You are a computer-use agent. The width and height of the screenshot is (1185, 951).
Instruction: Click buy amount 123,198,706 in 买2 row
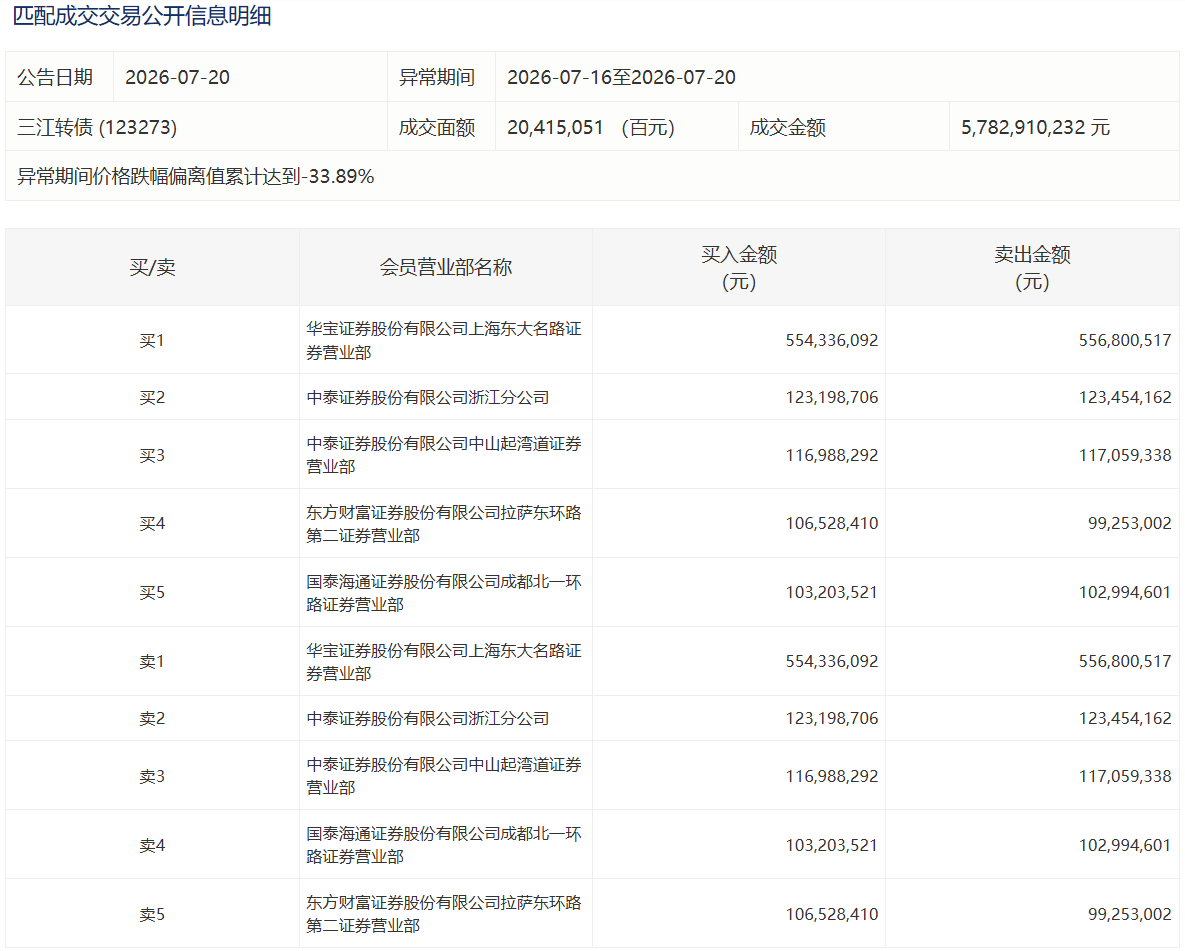pyautogui.click(x=831, y=397)
